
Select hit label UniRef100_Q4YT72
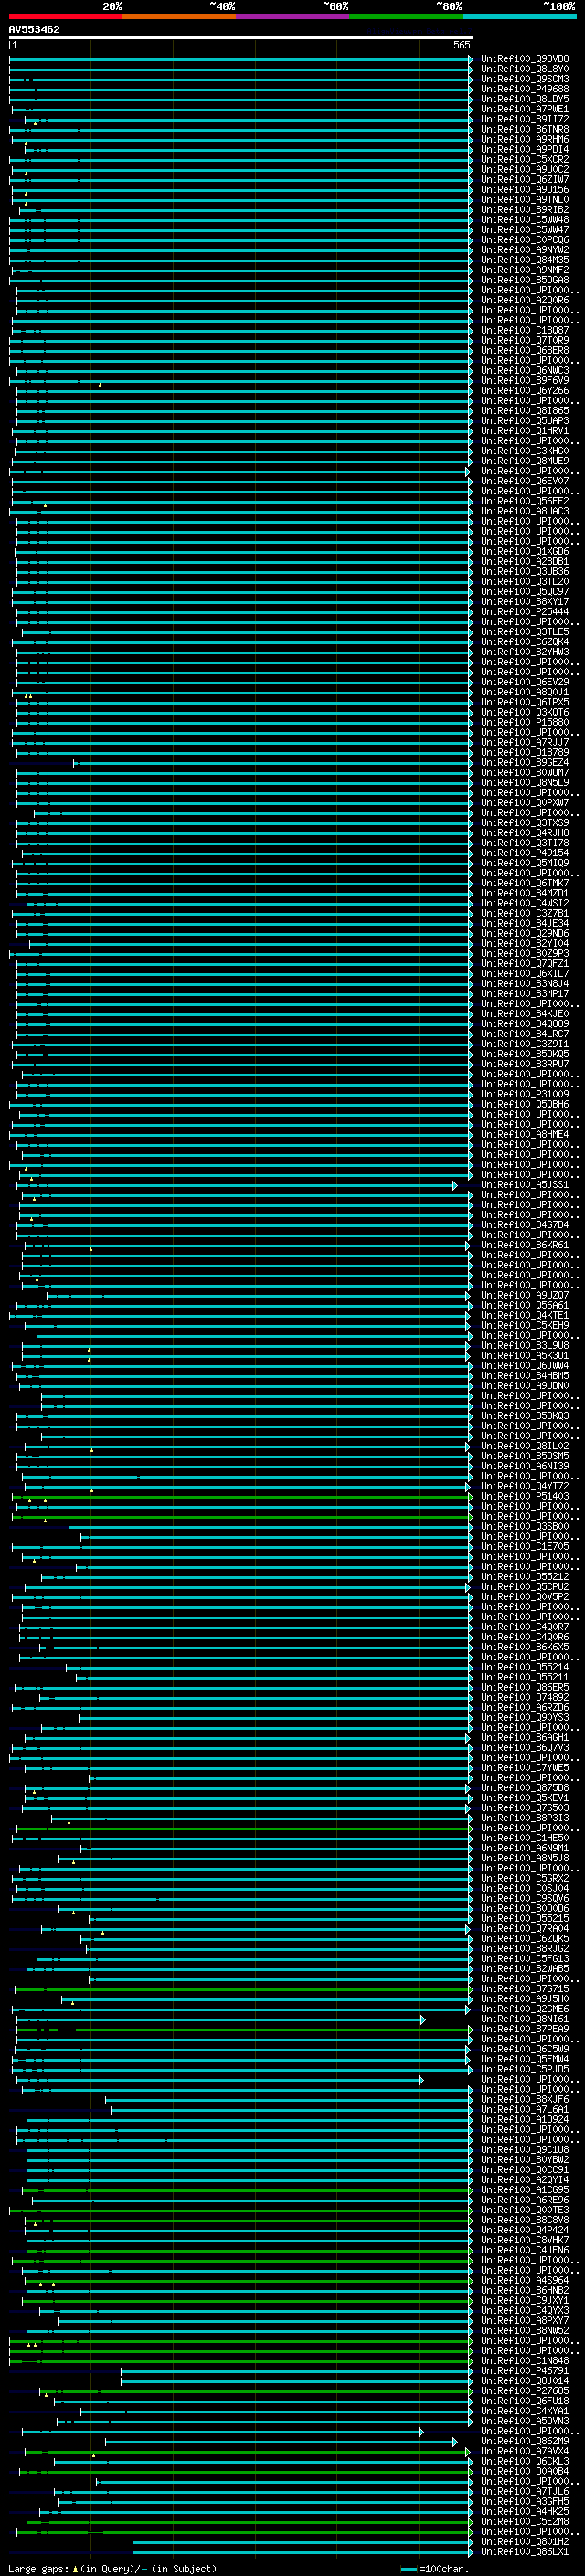click(525, 1486)
